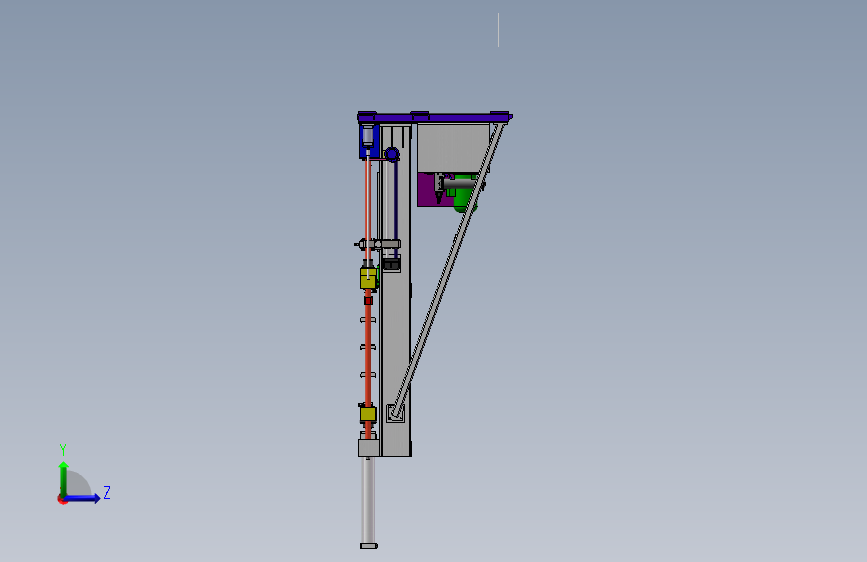
Task: Select the purple top mounting plate of the model
Action: 435,117
